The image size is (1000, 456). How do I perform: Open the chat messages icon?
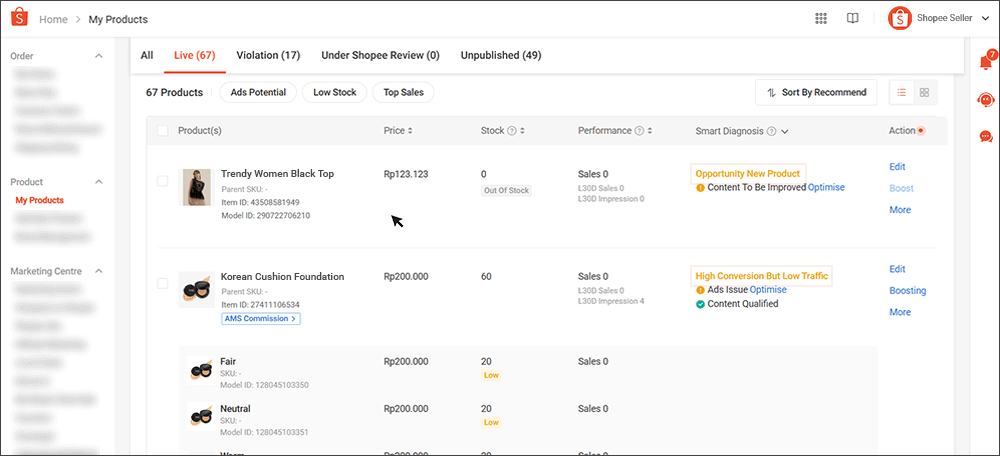pos(986,136)
